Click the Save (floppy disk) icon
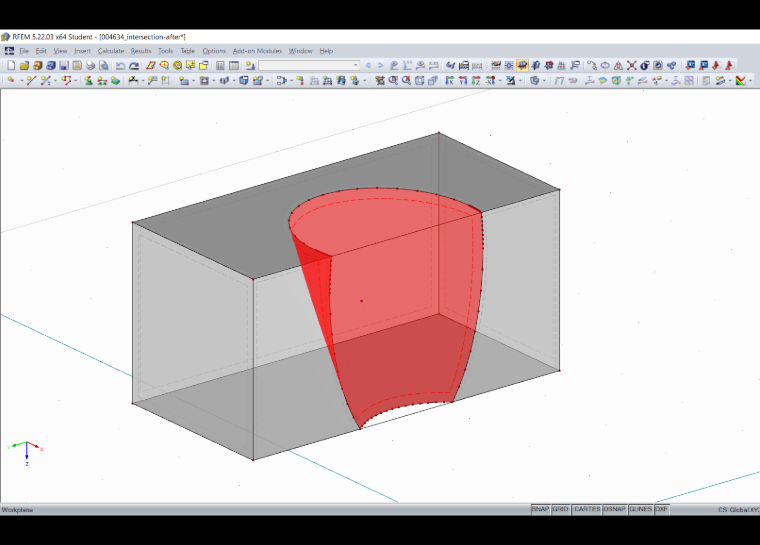760x545 pixels. click(63, 65)
